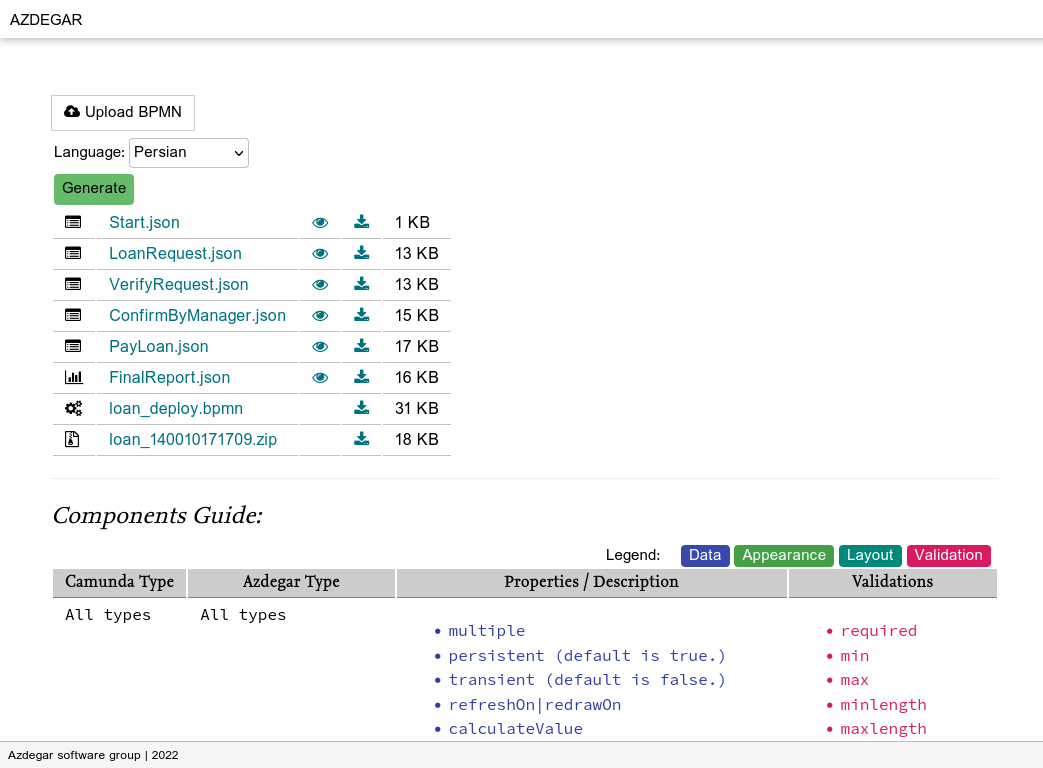The image size is (1043, 768).
Task: Click the Azdegar software group footer text
Action: (93, 755)
